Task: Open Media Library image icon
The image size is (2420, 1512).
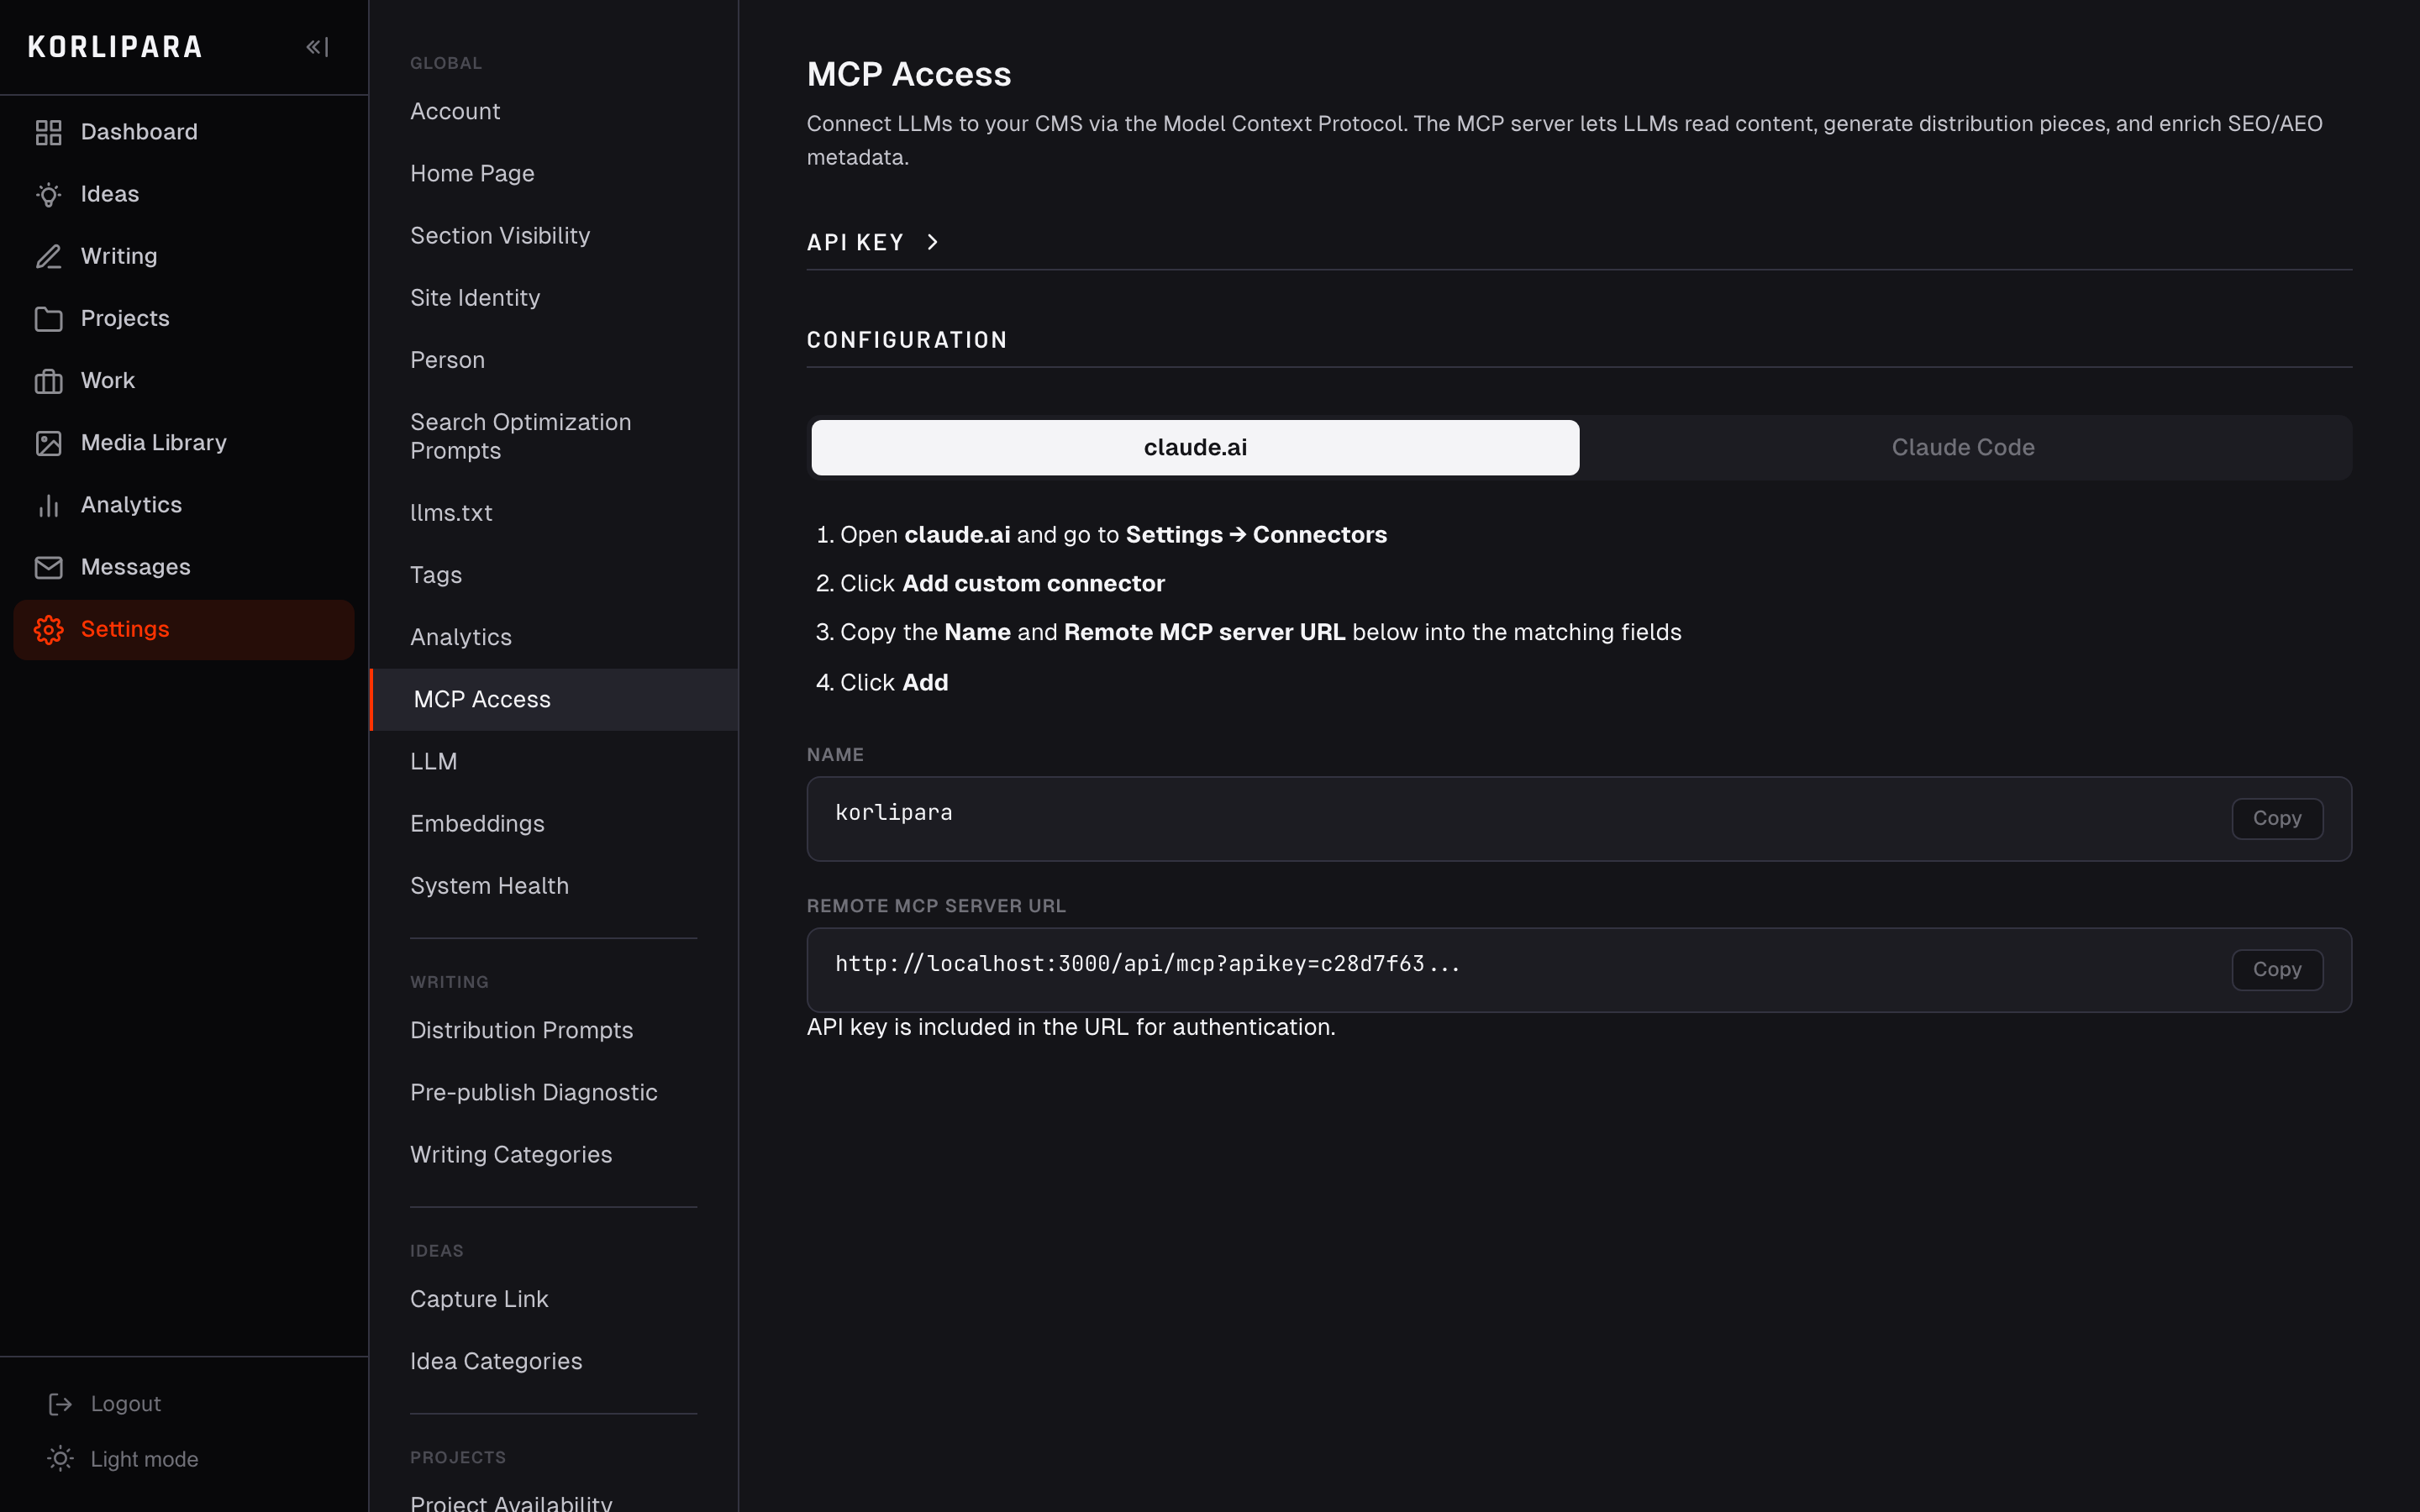Action: tap(48, 443)
